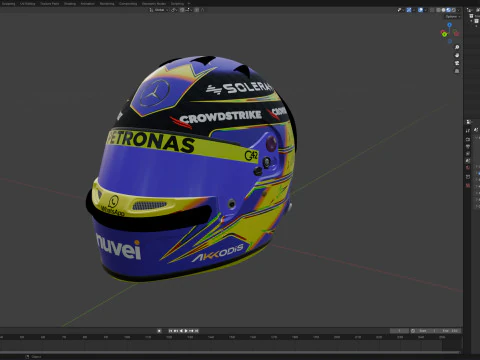Switch to the Texture Paint workspace
This screenshot has height=360, width=480.
pyautogui.click(x=50, y=4)
